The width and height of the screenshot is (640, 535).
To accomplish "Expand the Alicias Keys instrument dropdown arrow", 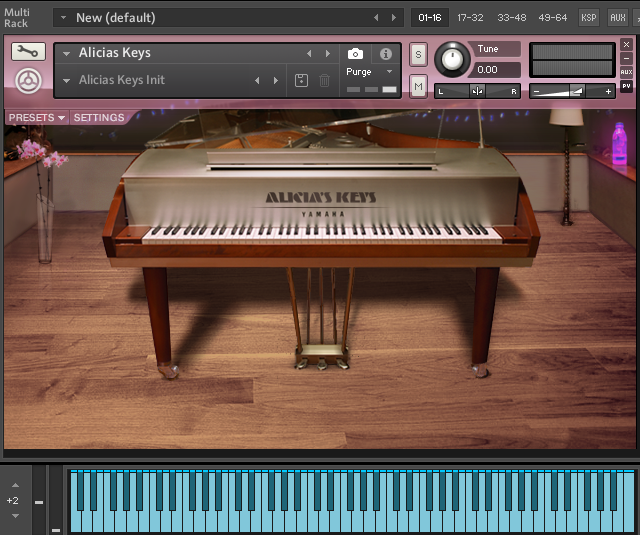I will click(x=67, y=53).
